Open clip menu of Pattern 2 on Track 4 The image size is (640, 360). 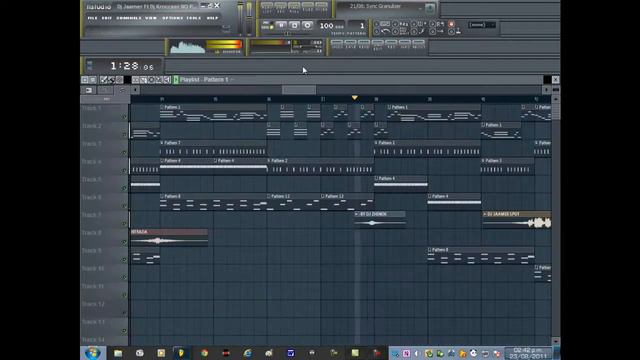(269, 160)
